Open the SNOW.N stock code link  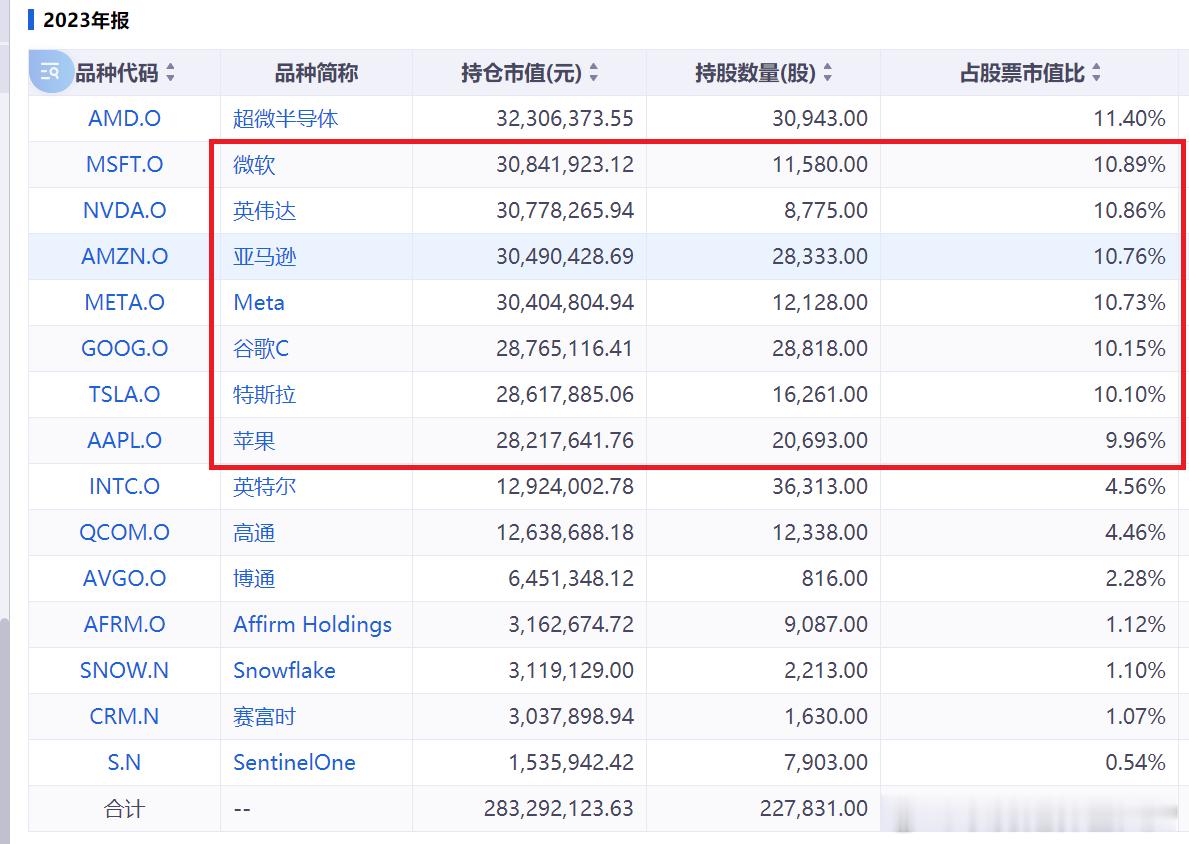(124, 670)
